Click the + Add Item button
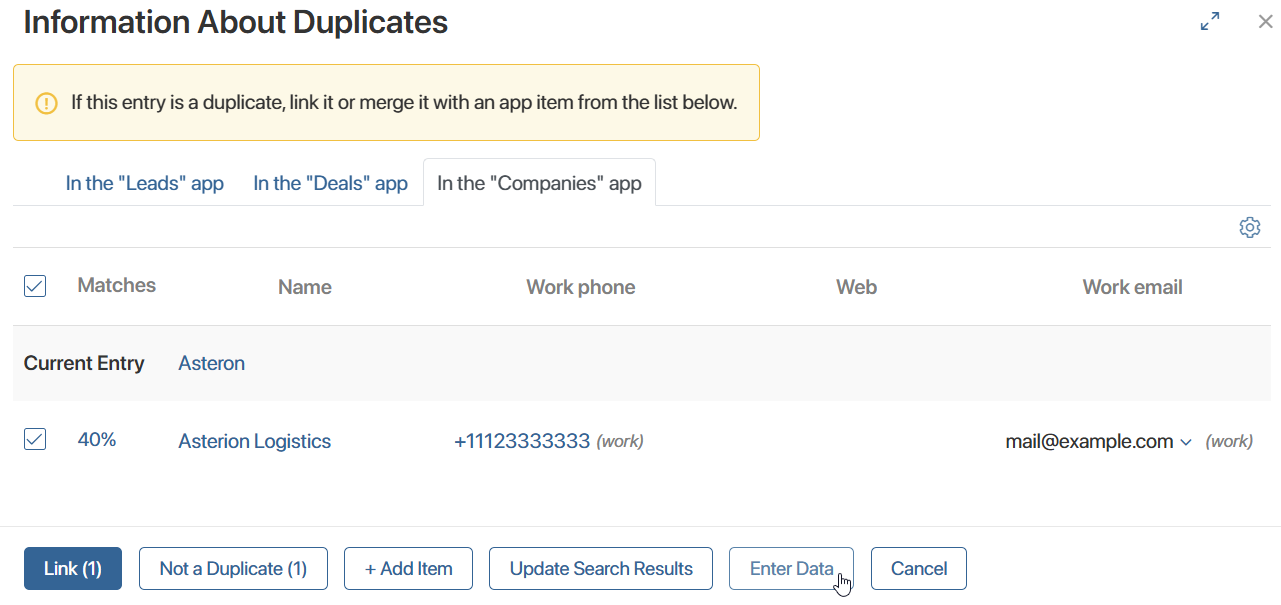Image resolution: width=1281 pixels, height=605 pixels. coord(408,568)
